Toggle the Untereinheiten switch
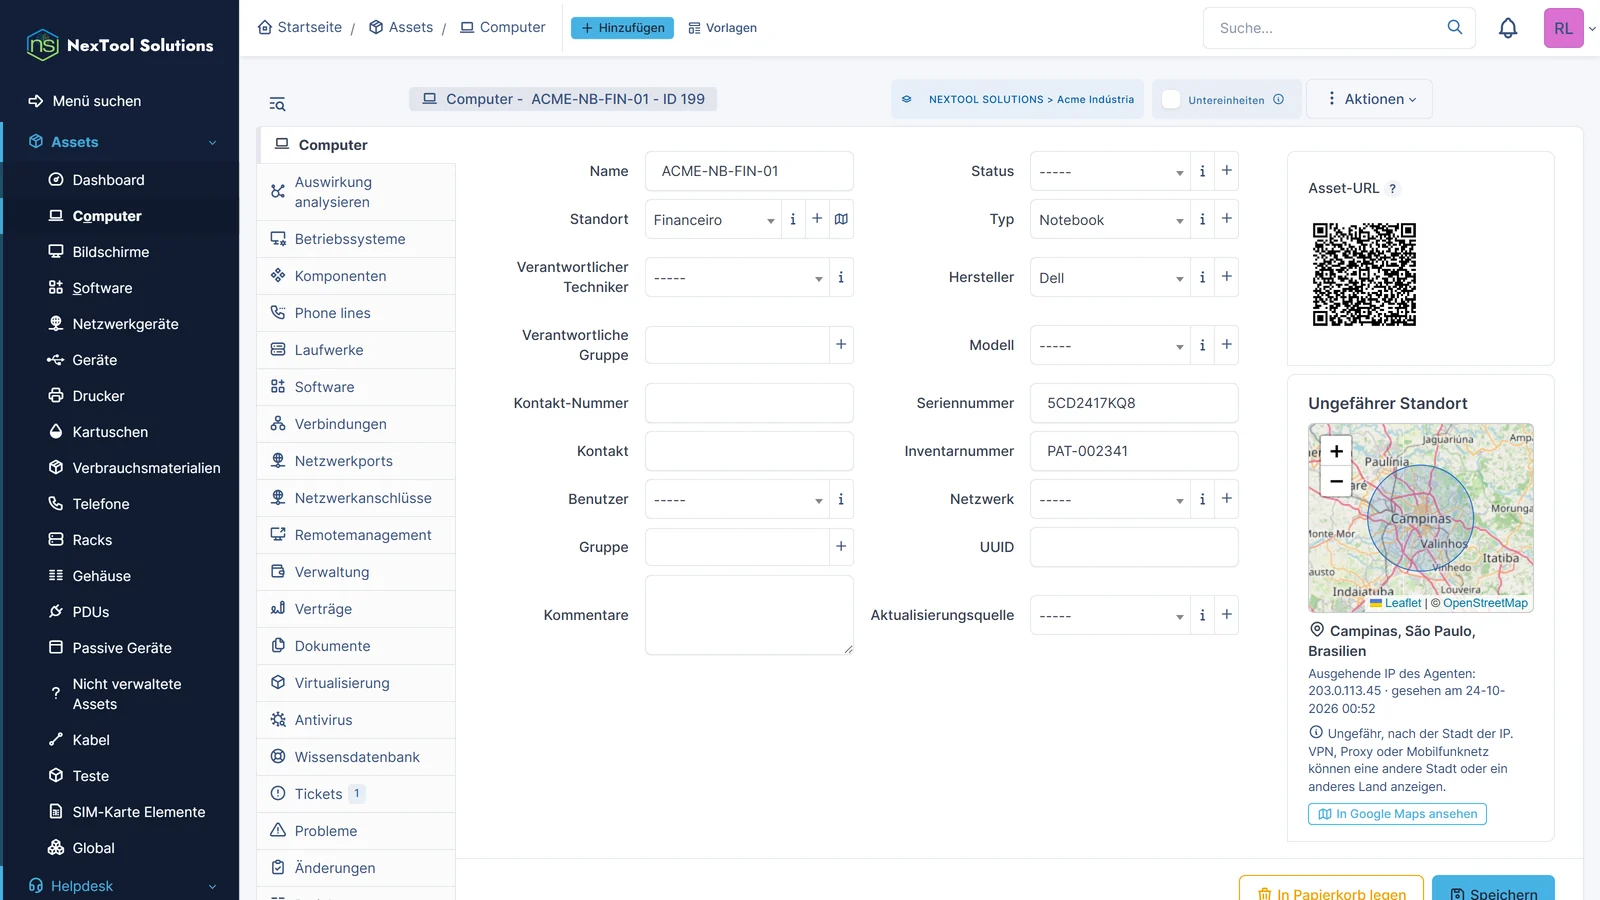This screenshot has height=900, width=1600. [x=1171, y=99]
